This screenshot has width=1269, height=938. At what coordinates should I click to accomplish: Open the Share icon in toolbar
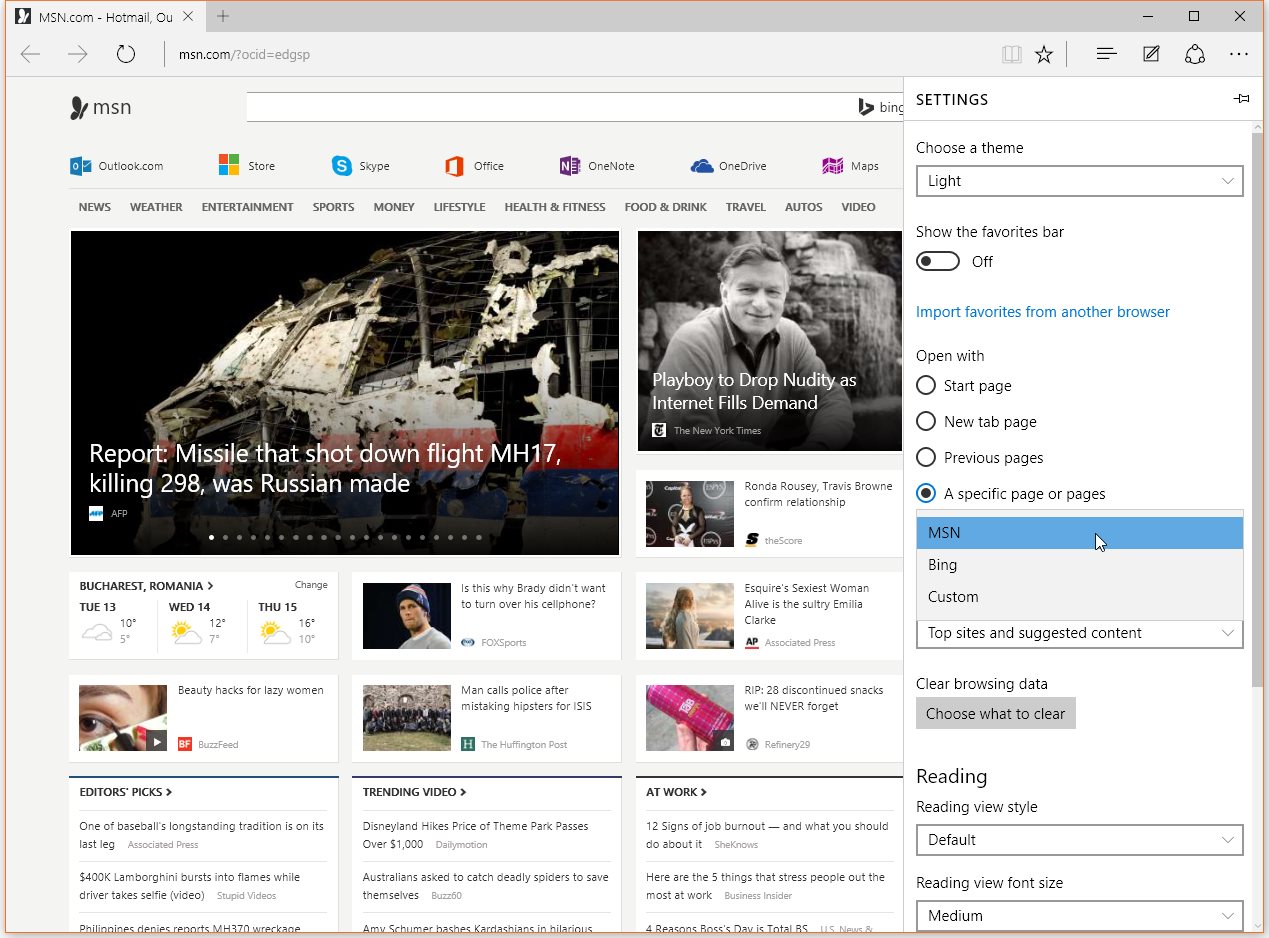[x=1195, y=54]
